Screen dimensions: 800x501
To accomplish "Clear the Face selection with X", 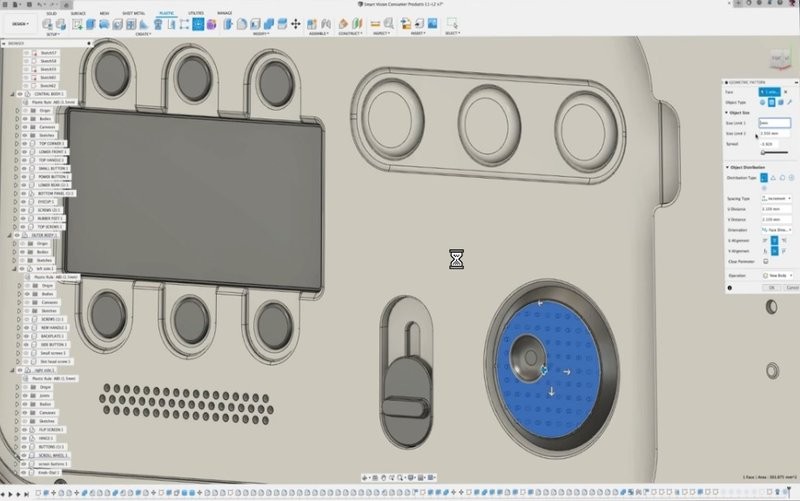I will 787,91.
